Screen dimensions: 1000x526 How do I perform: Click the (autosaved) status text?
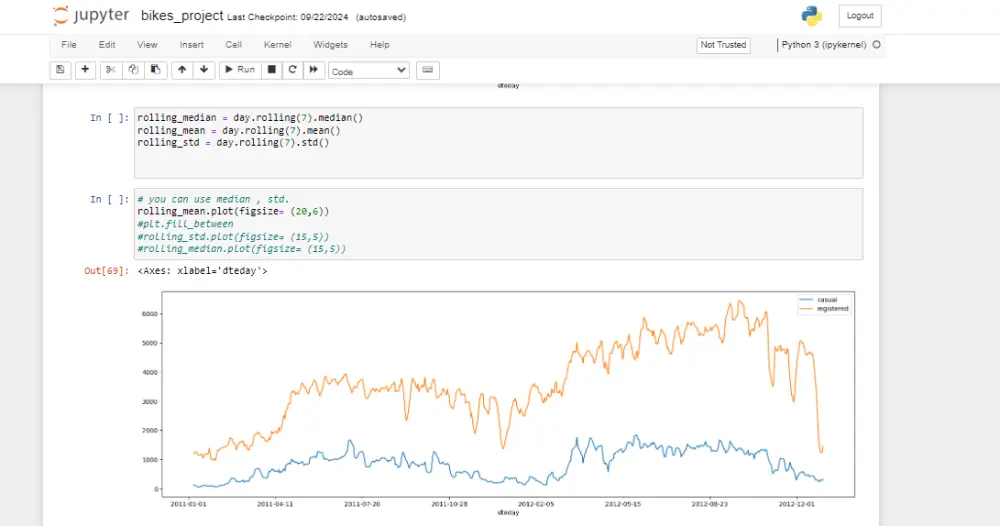[x=381, y=17]
